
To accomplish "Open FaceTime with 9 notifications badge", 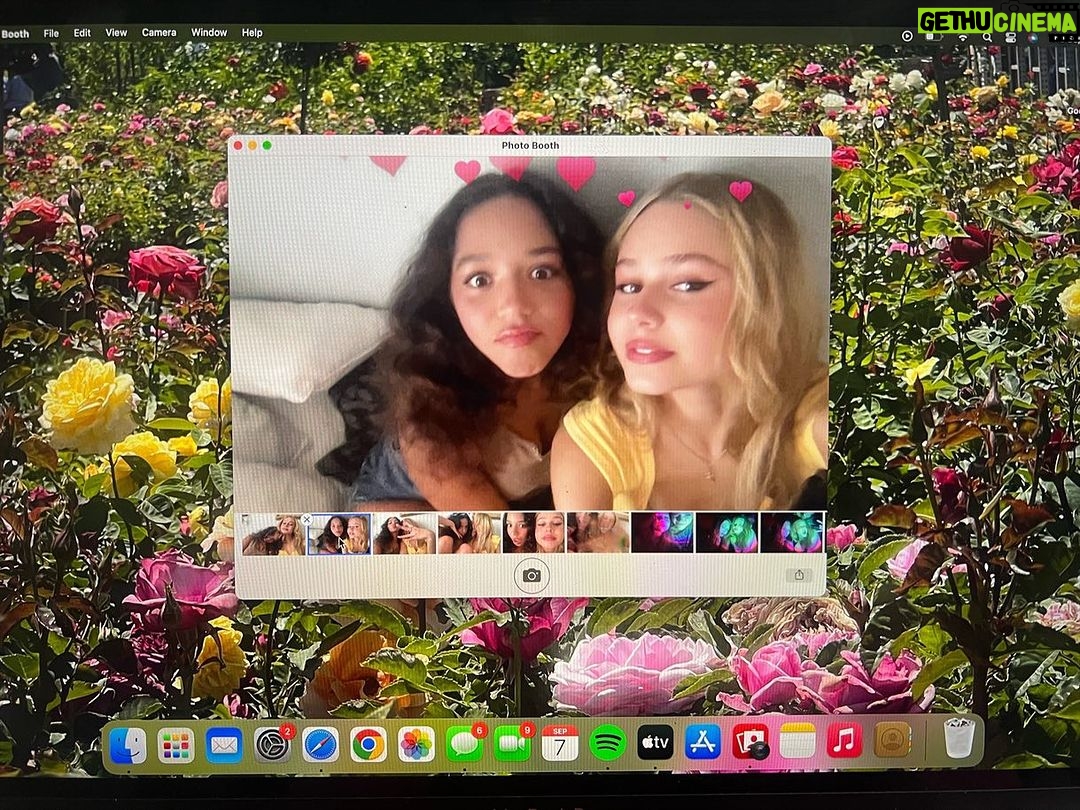I will (x=512, y=744).
